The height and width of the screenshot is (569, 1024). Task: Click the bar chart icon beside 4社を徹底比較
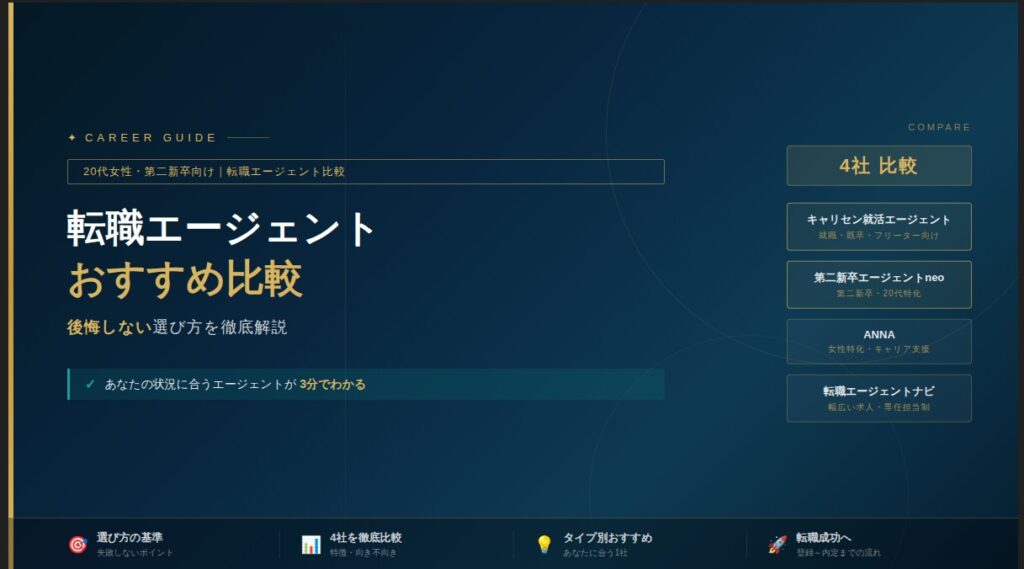click(x=311, y=544)
